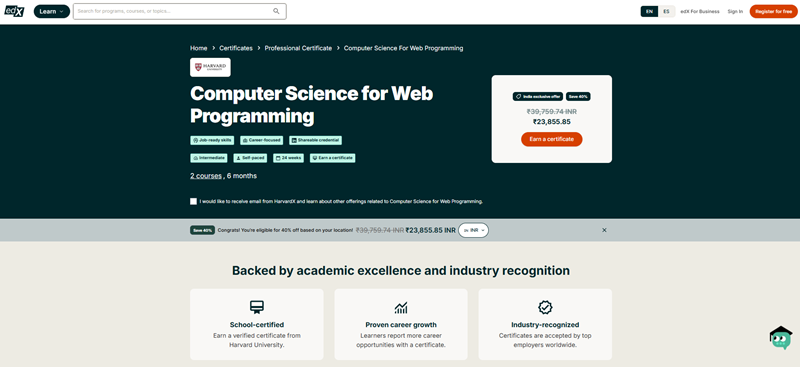Switch language to EN
The image size is (800, 367).
pyautogui.click(x=649, y=11)
